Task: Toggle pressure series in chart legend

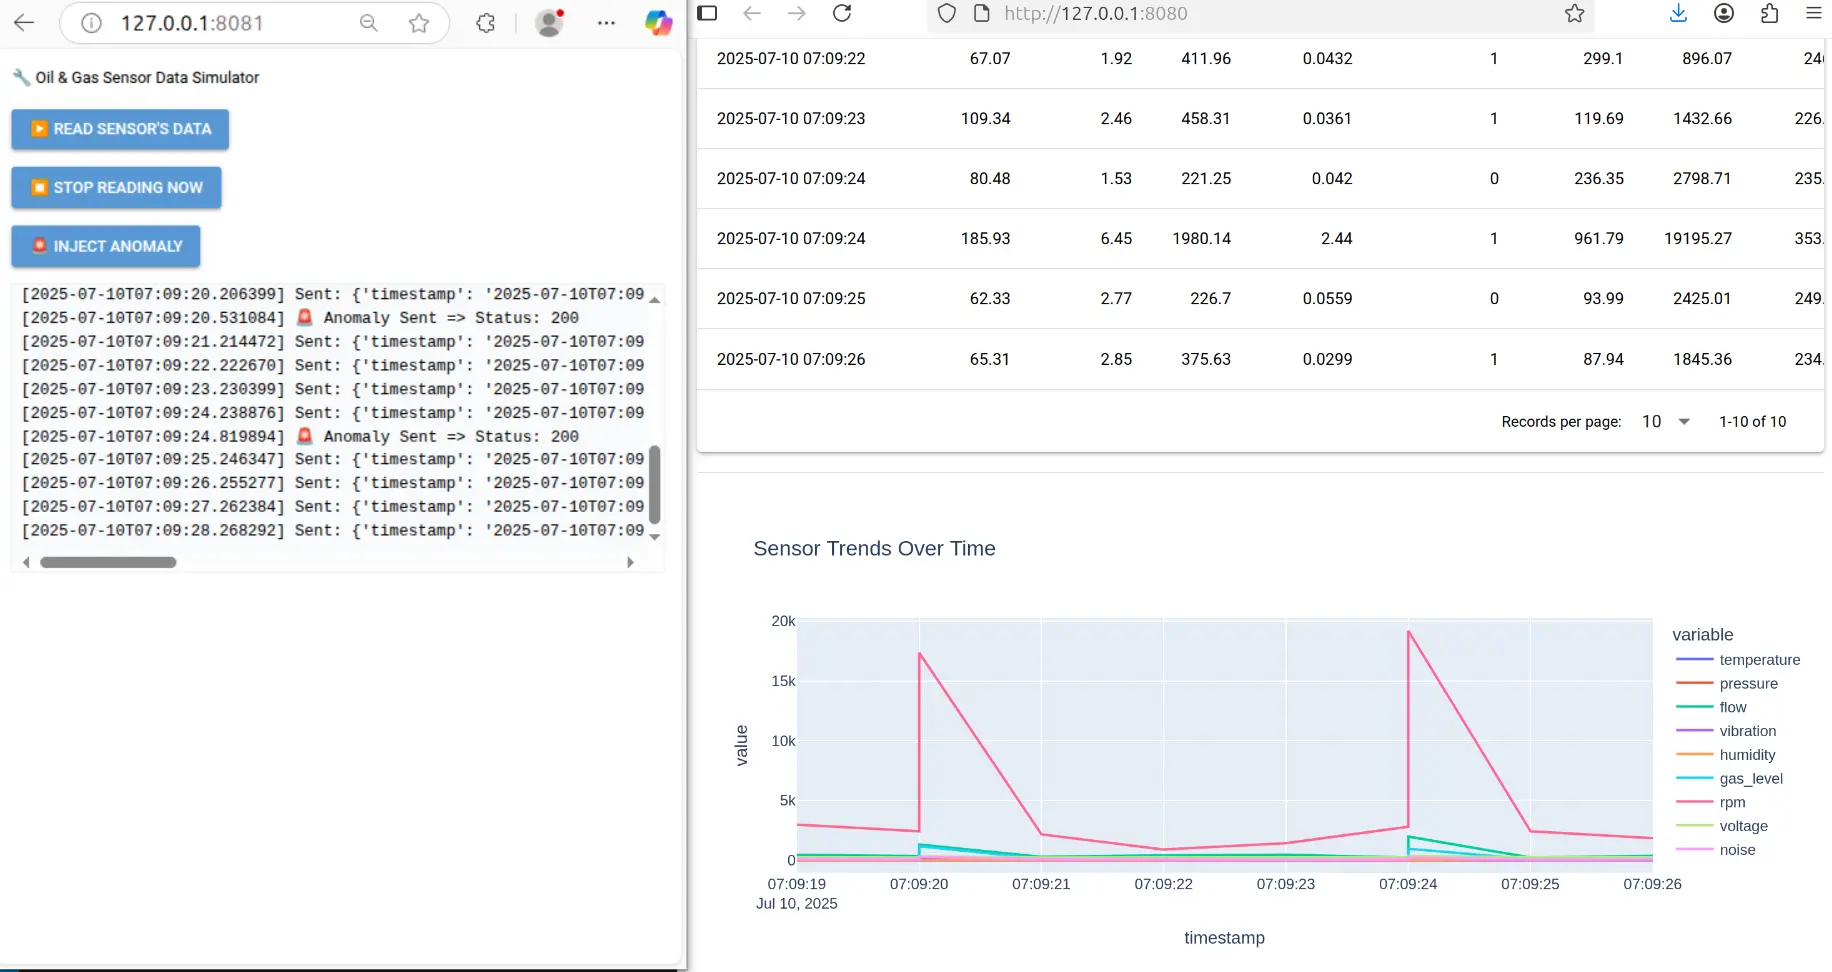Action: tap(1727, 684)
